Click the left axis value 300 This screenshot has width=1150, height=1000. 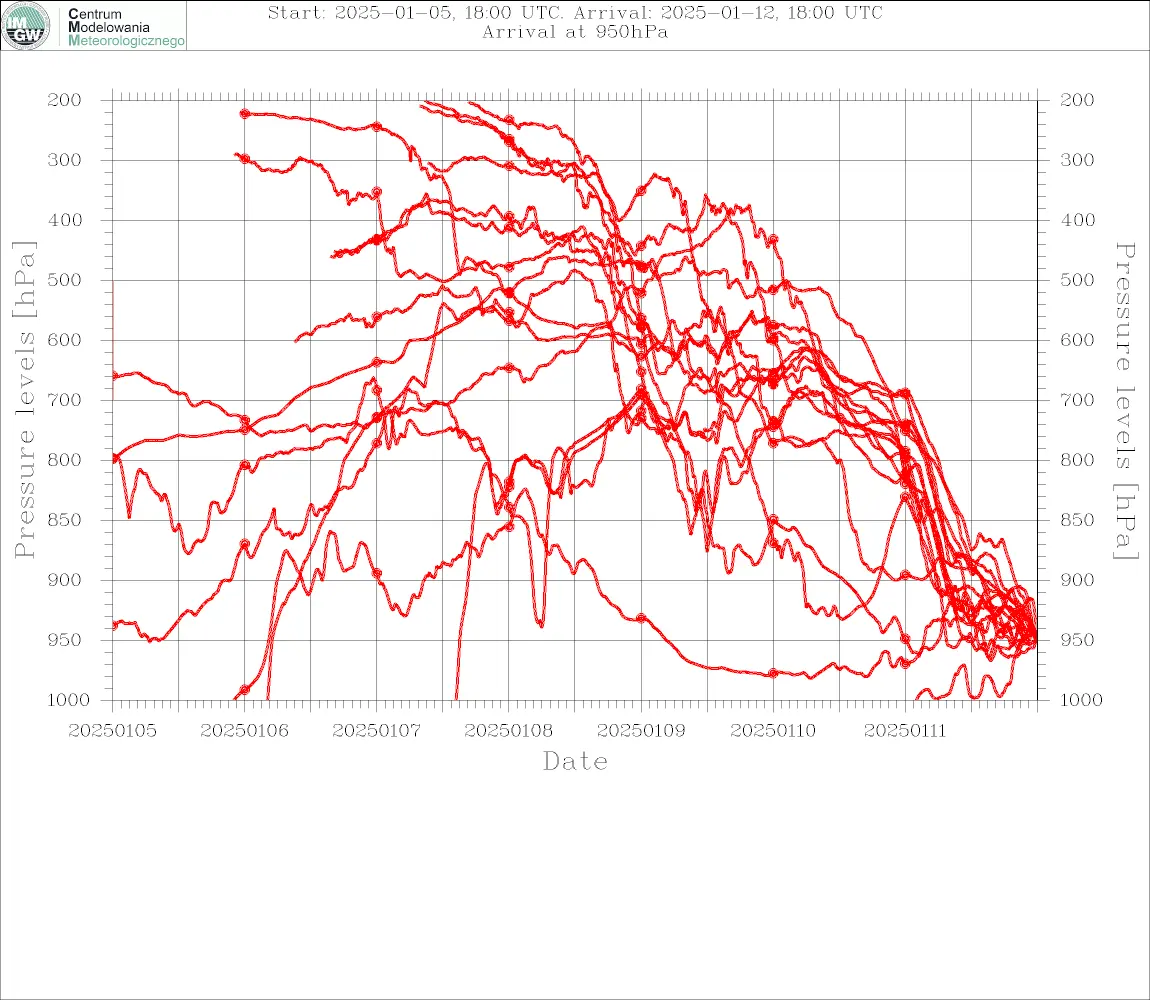65,160
